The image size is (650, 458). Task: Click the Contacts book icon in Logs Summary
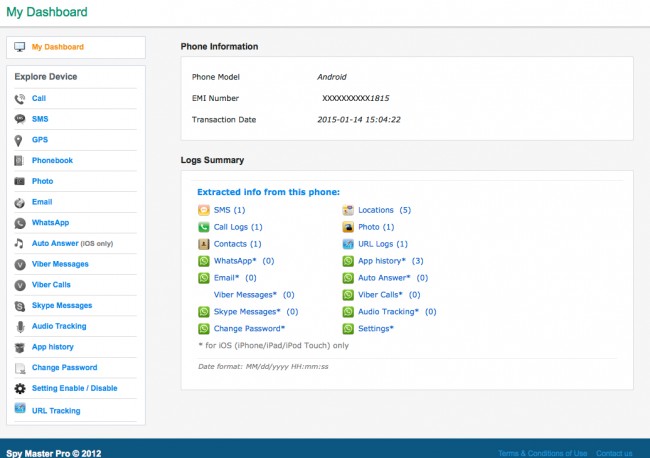[204, 244]
